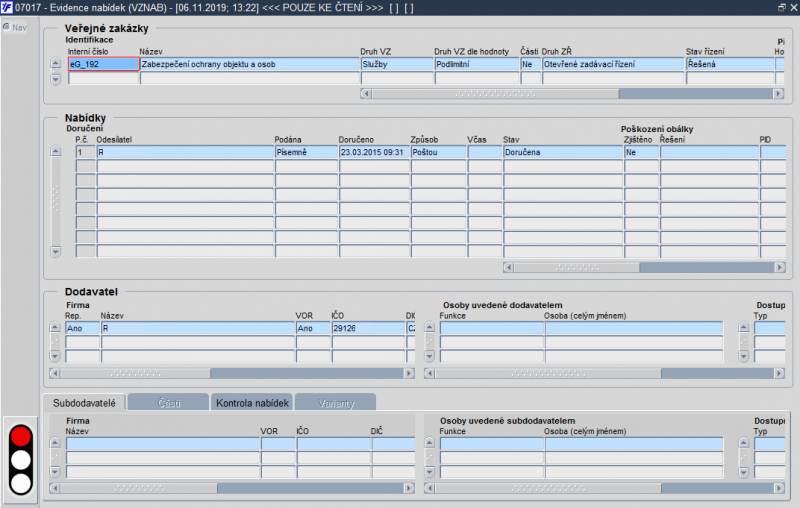Click Dodavatel Rep. field Ano
The image size is (800, 508).
82,328
